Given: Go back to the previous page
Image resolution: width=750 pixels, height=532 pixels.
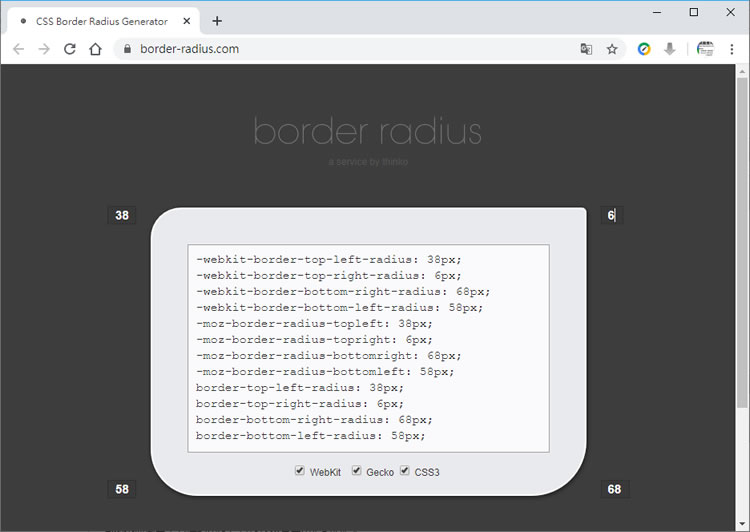Looking at the screenshot, I should (x=18, y=49).
